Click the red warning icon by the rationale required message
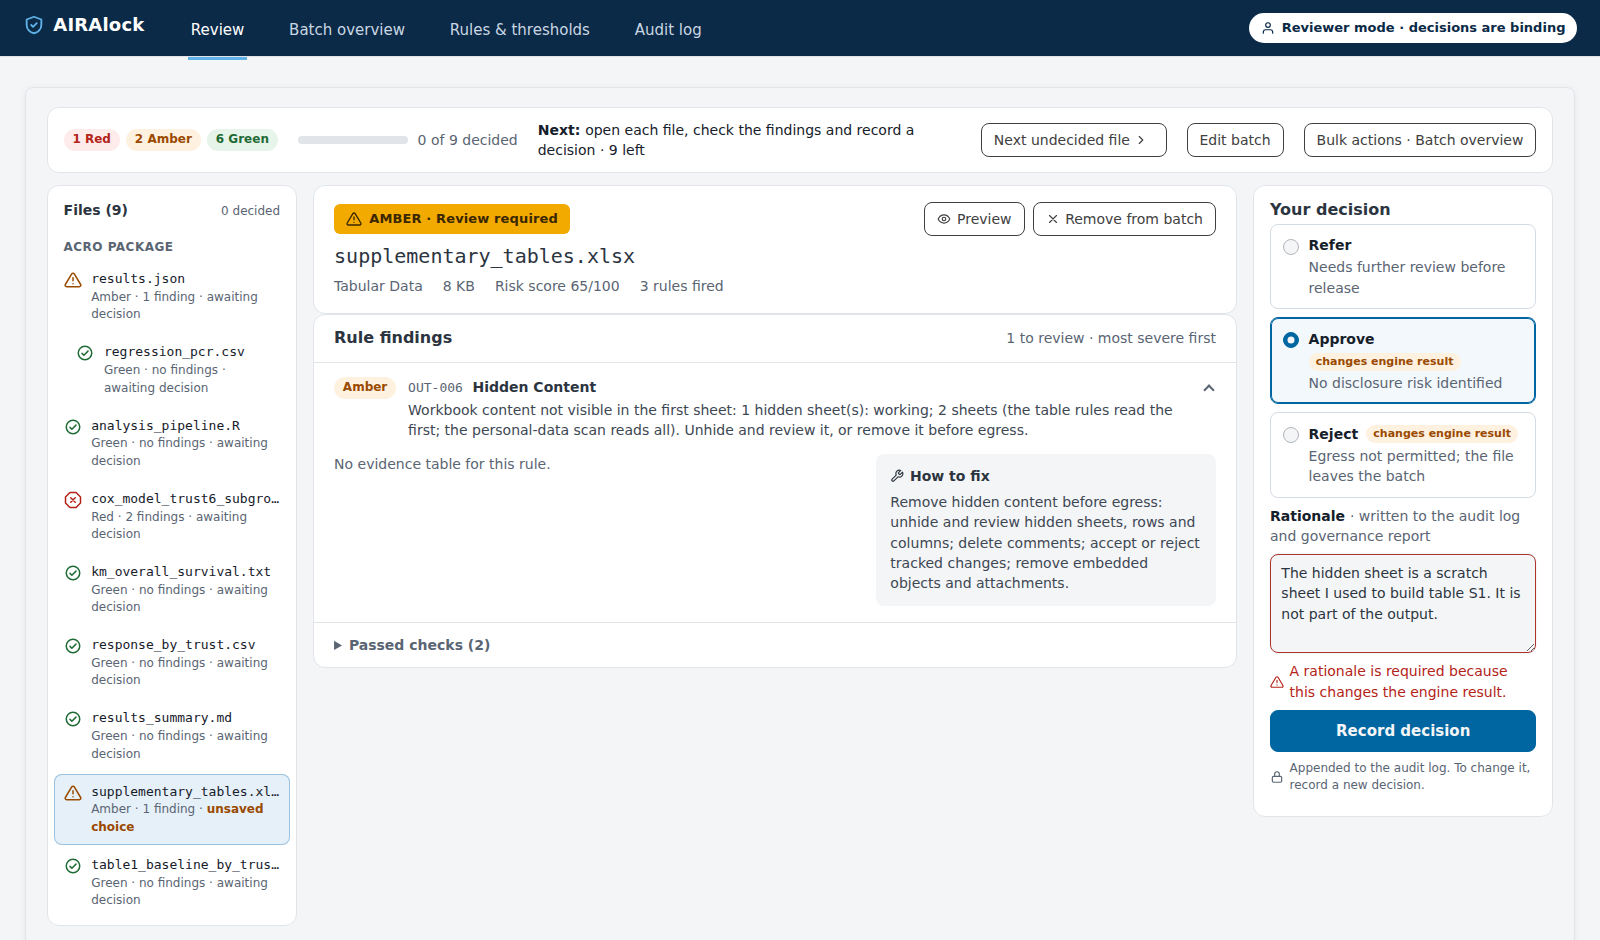The width and height of the screenshot is (1600, 940). [x=1277, y=682]
